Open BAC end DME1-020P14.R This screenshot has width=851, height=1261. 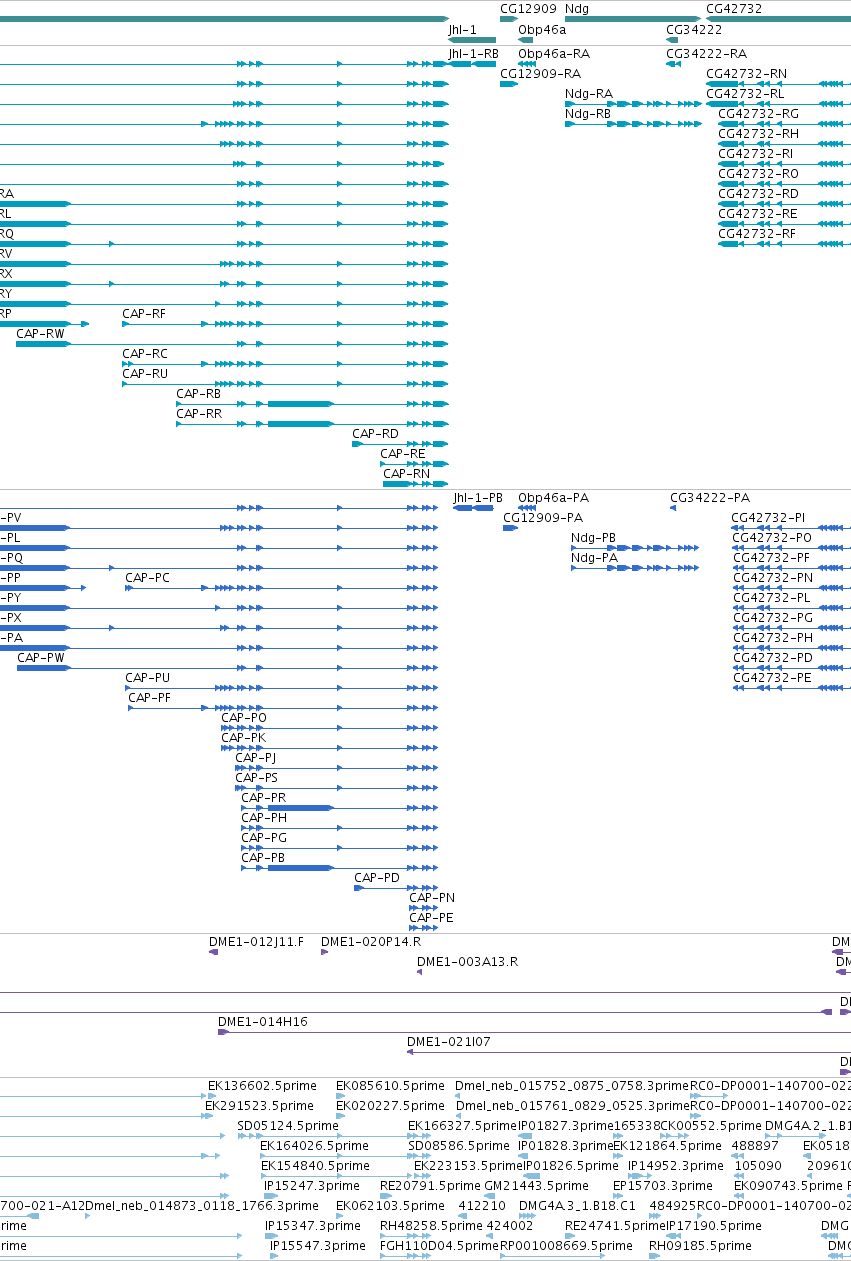[x=324, y=952]
